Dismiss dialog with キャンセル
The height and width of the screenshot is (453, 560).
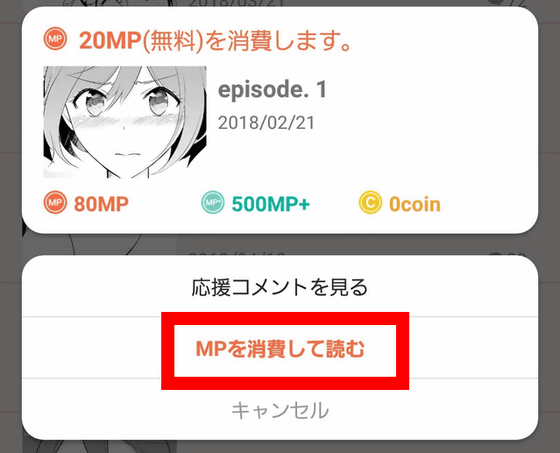coord(280,410)
